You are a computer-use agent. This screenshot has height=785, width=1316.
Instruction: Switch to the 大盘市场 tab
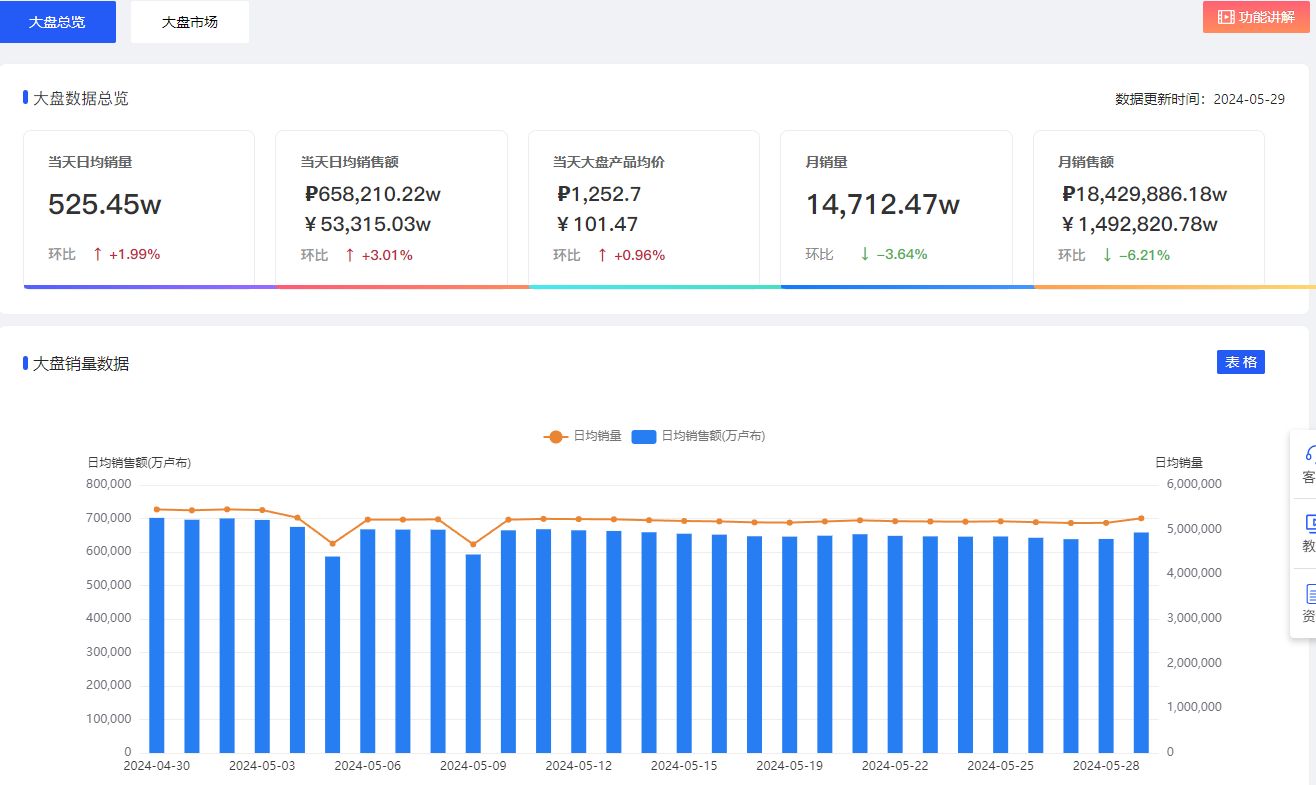click(x=190, y=22)
